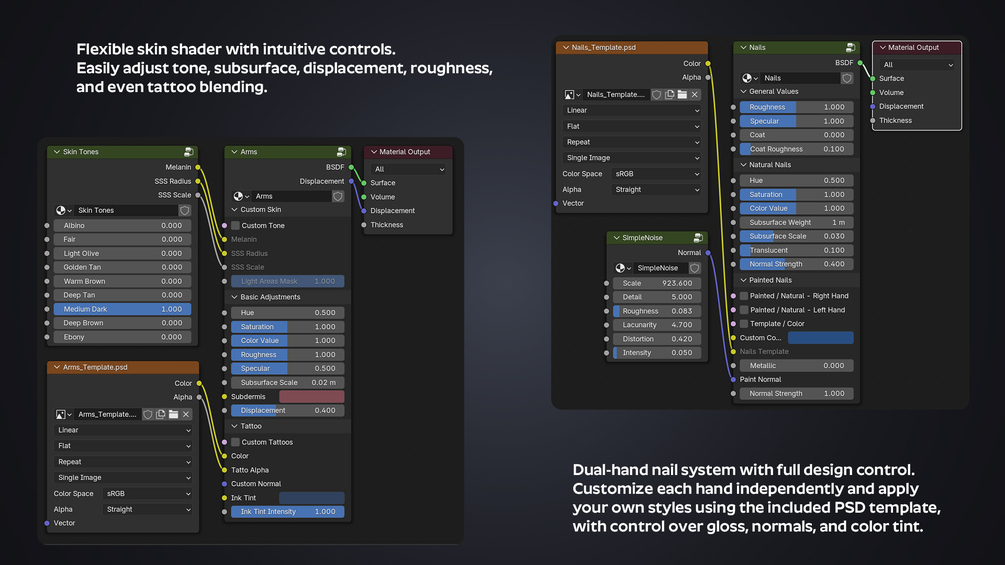Viewport: 1005px width, 565px height.
Task: Enable the Custom Tone checkbox
Action: pyautogui.click(x=235, y=225)
